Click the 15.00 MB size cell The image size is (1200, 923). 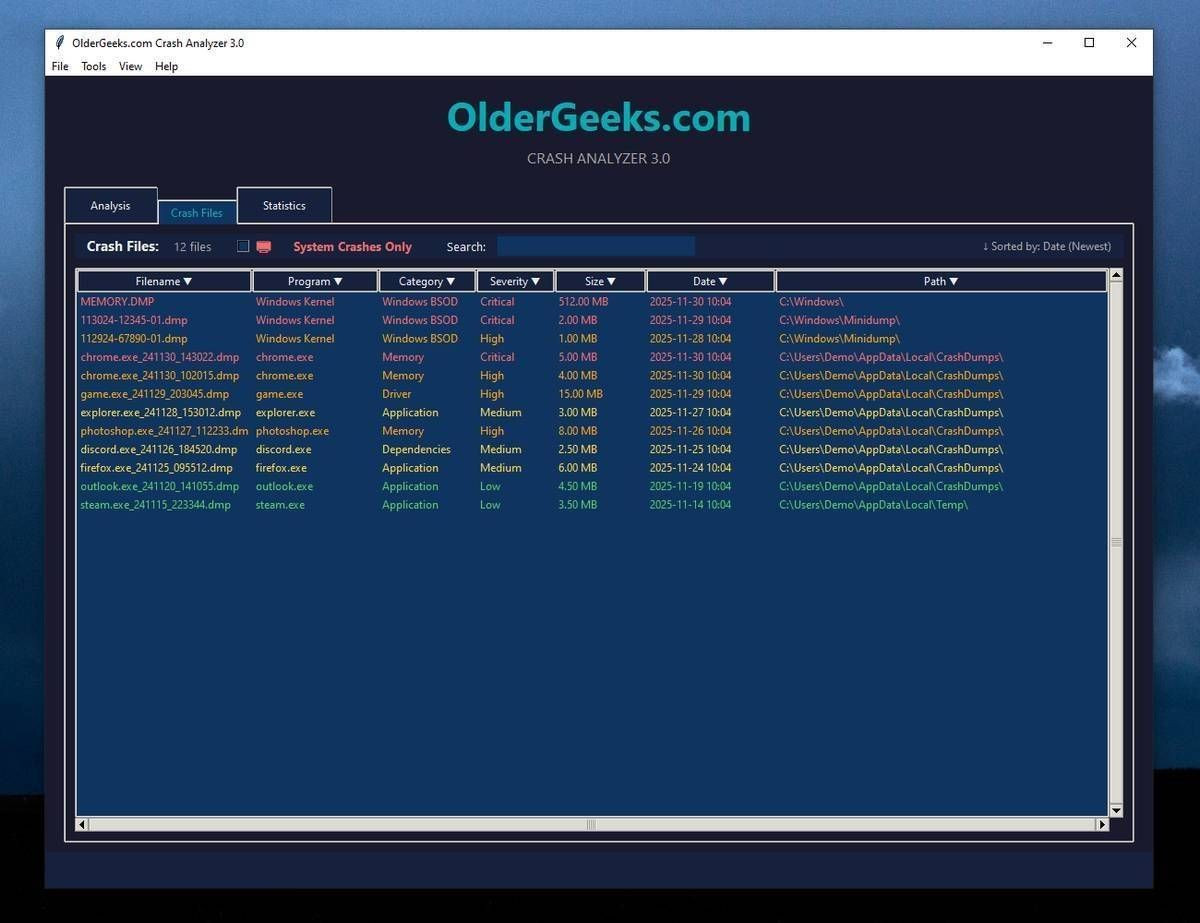click(x=580, y=394)
